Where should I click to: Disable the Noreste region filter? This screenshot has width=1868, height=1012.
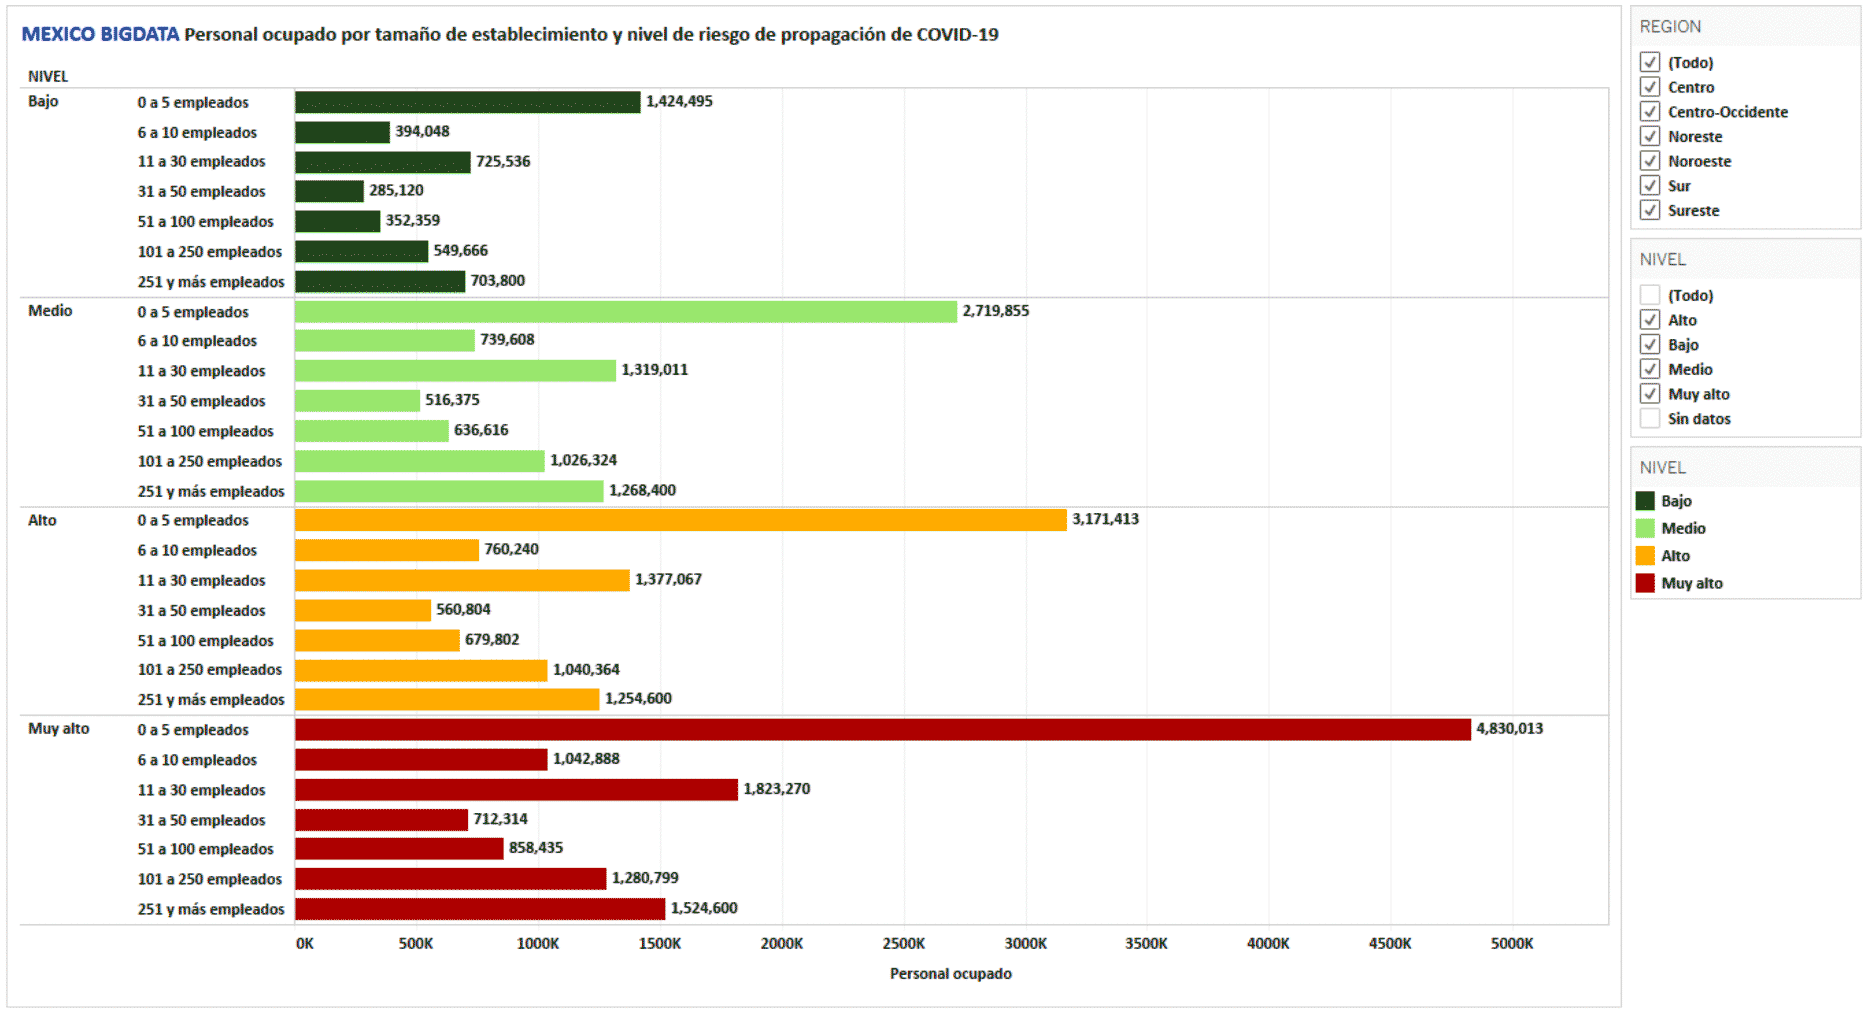pyautogui.click(x=1651, y=136)
